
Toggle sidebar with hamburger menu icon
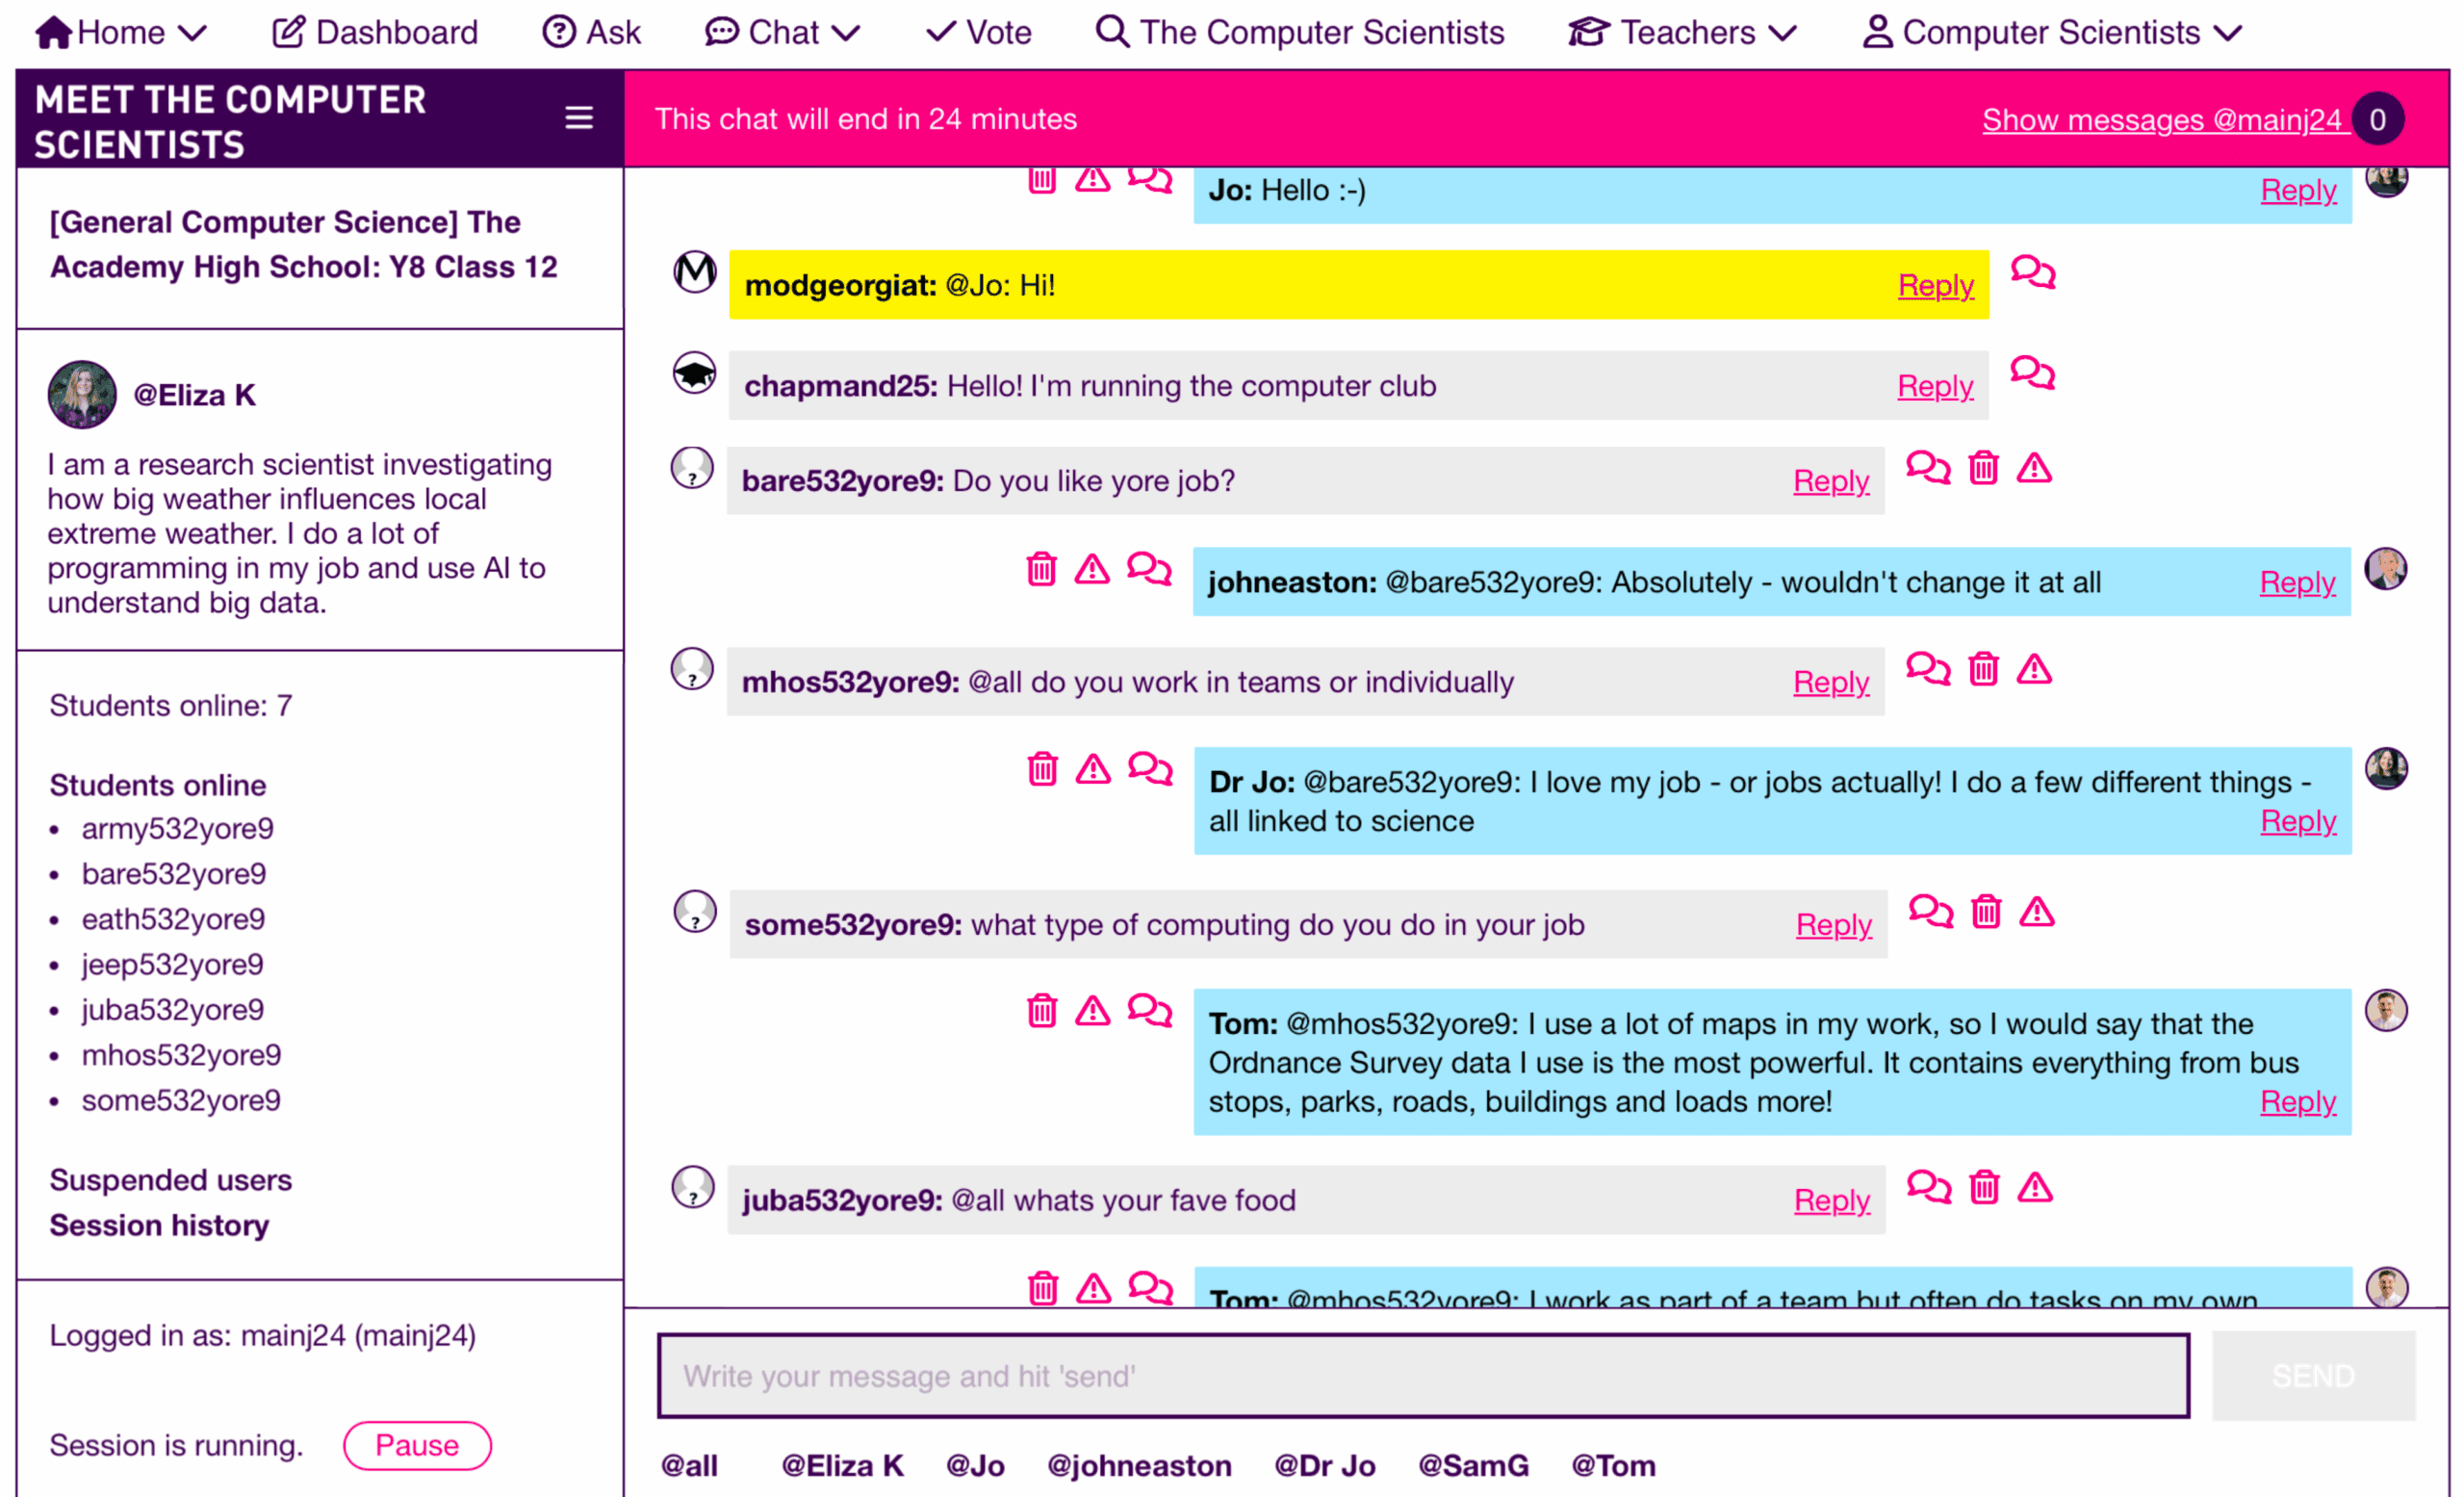pyautogui.click(x=579, y=118)
